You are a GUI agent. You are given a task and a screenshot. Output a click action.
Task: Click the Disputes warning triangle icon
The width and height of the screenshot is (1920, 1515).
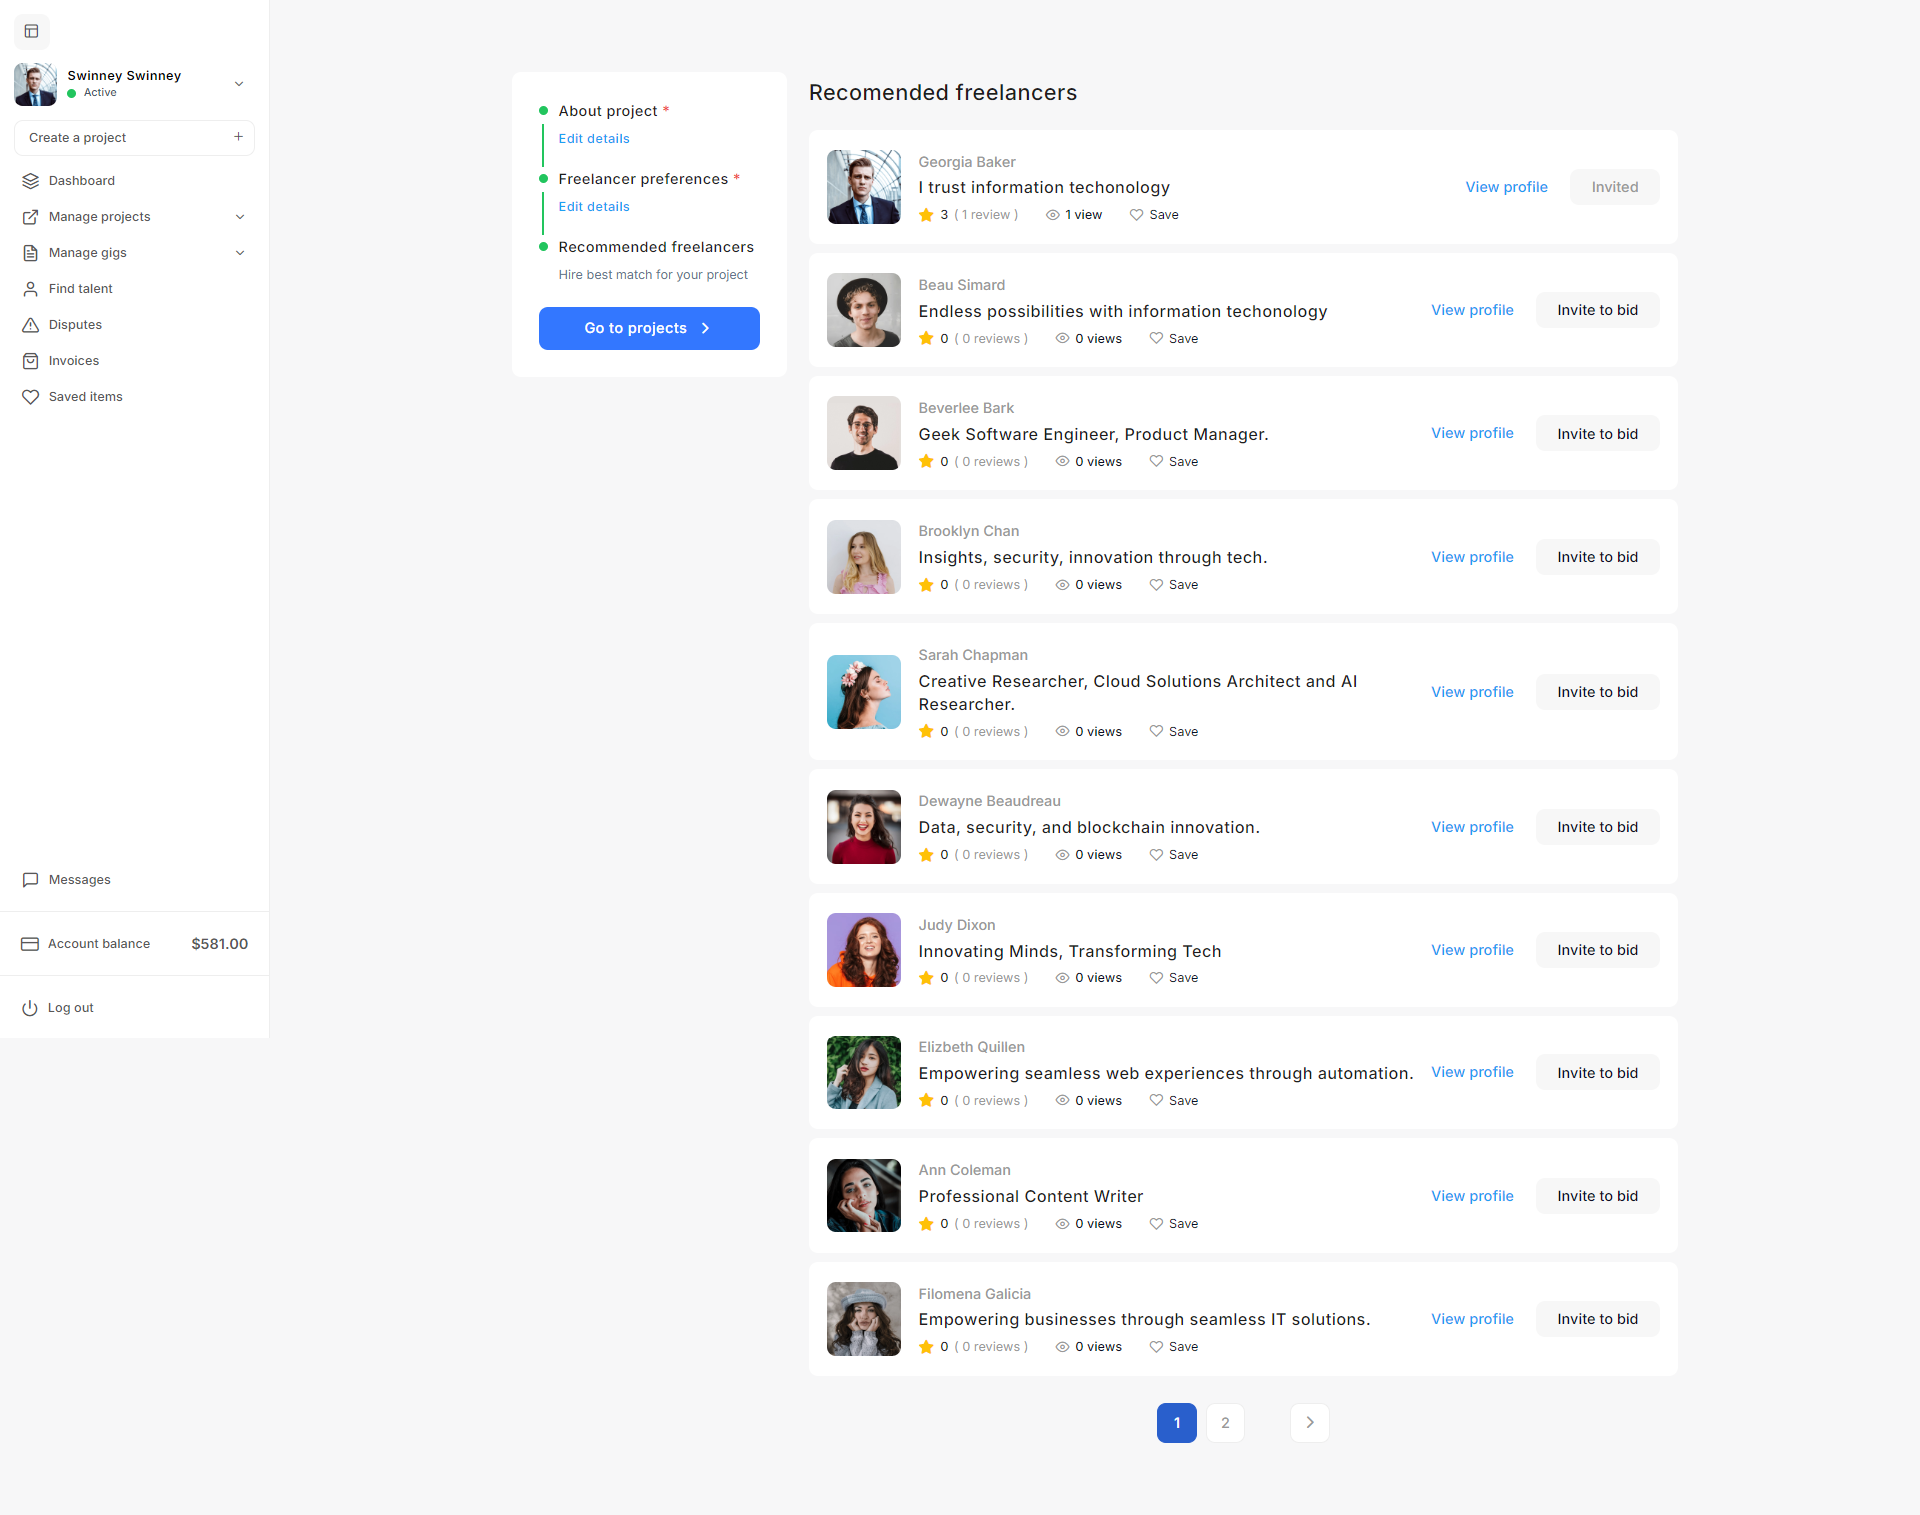click(31, 325)
